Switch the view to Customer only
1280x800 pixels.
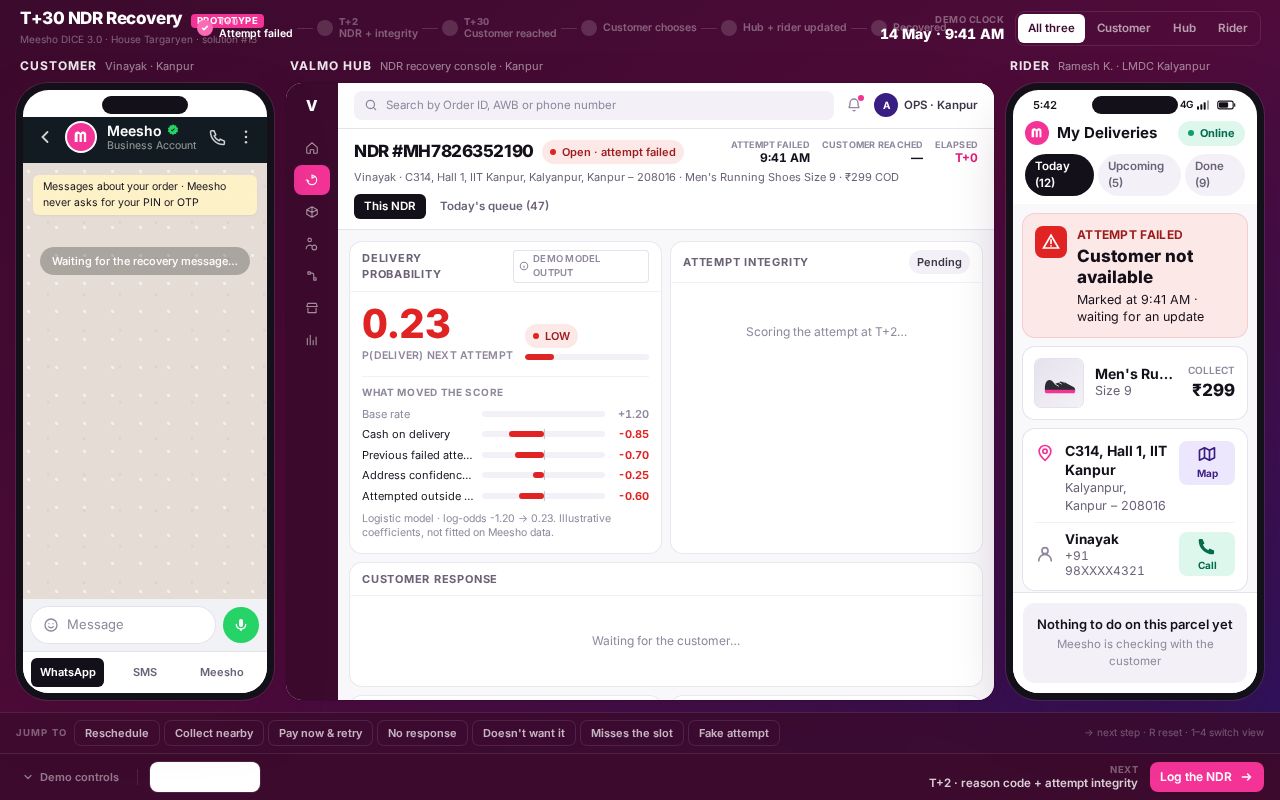(x=1123, y=28)
